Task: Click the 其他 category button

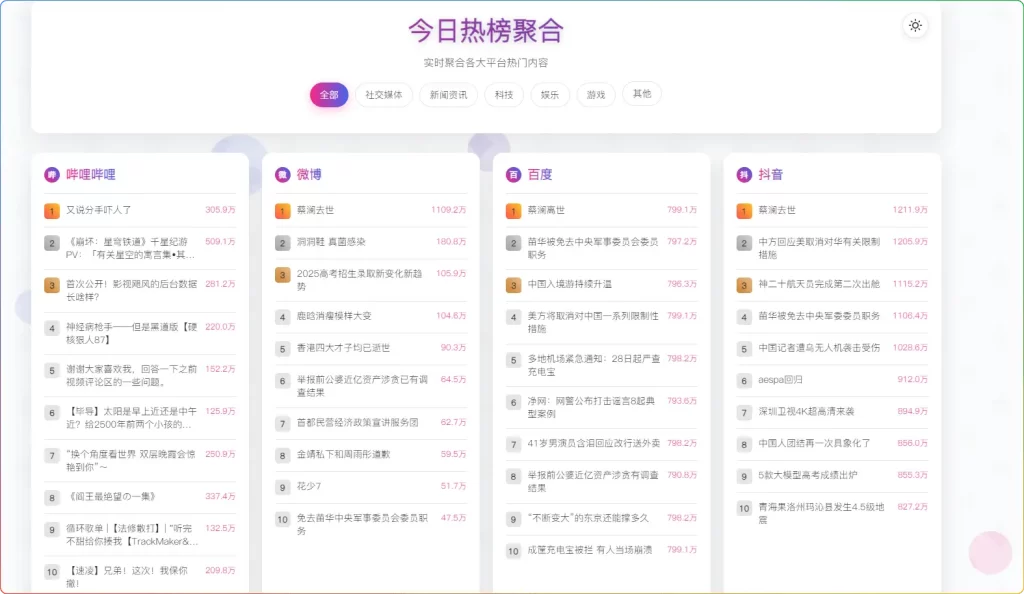Action: 641,94
